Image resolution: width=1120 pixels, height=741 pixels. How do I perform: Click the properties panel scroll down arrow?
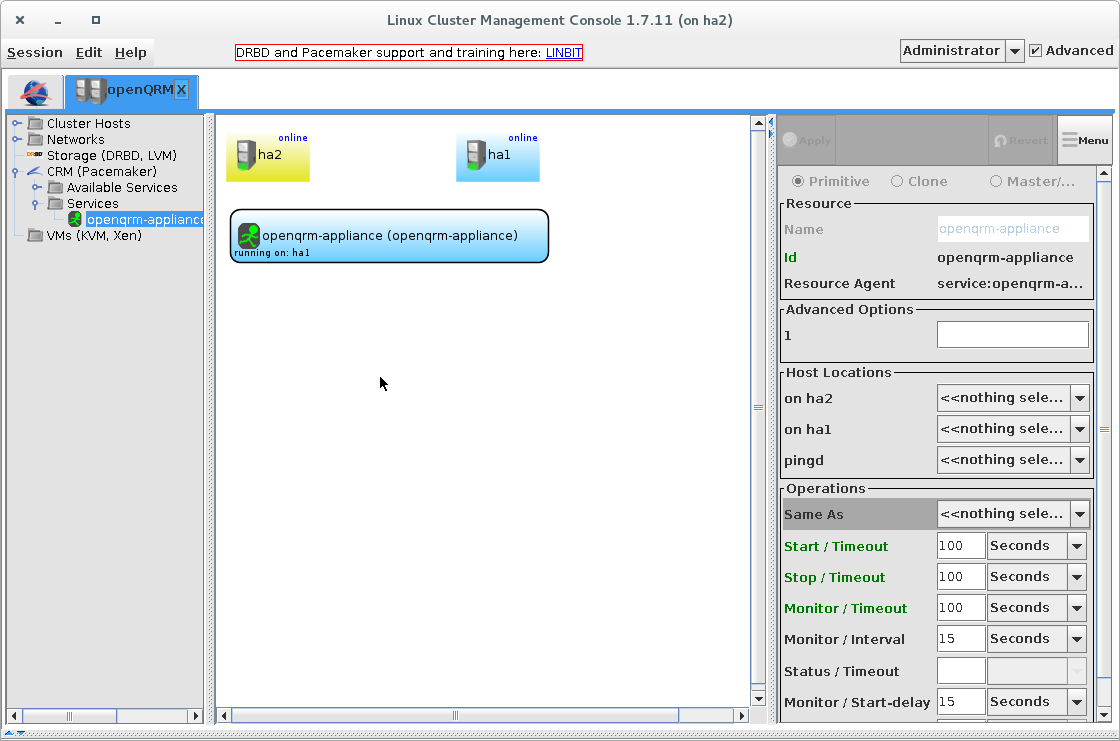[1104, 715]
